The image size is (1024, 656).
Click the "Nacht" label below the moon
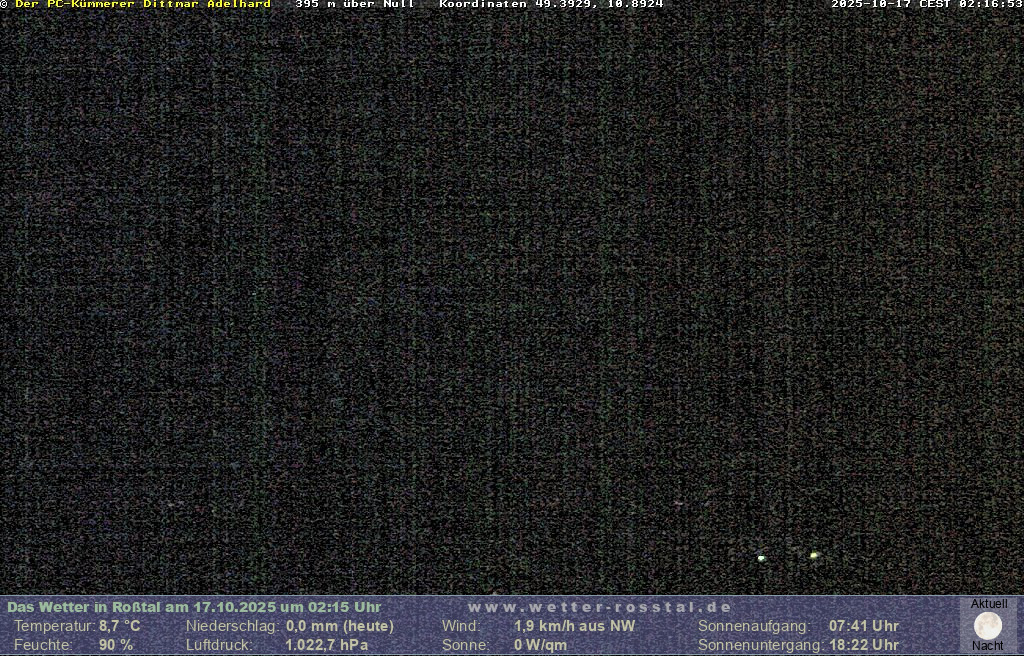[988, 646]
